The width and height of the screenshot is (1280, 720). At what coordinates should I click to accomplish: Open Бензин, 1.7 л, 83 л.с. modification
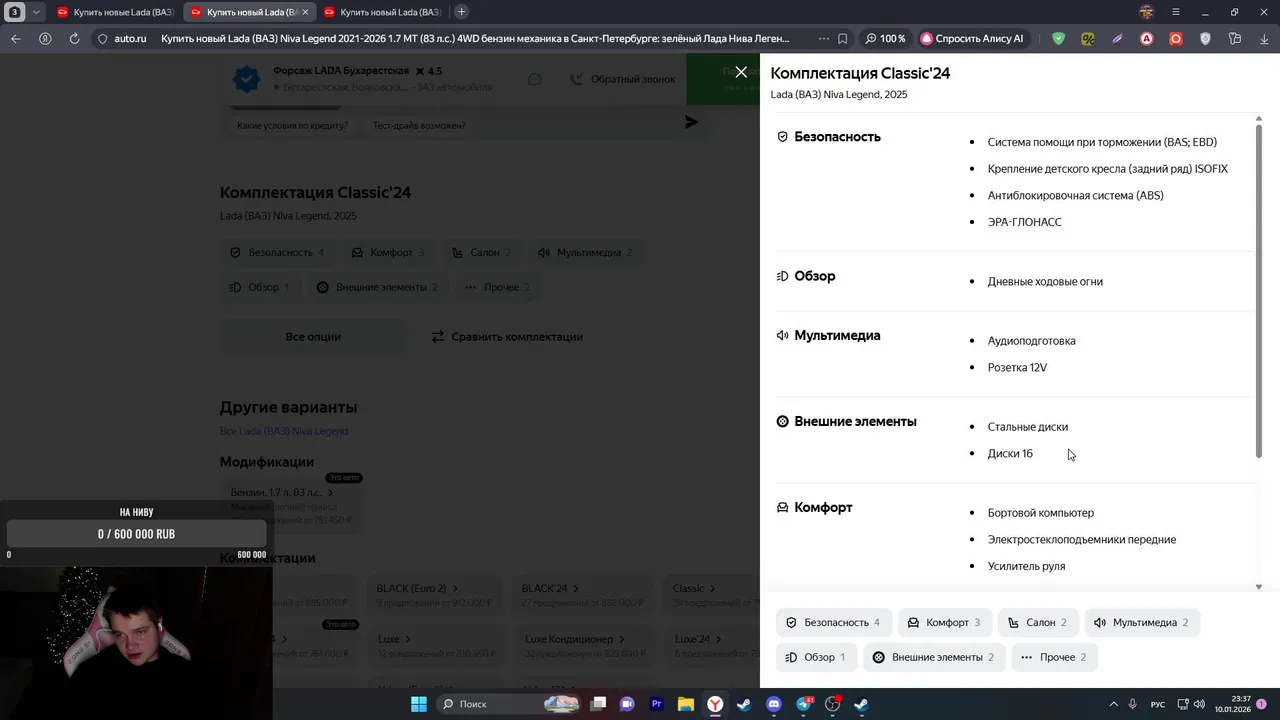290,506
